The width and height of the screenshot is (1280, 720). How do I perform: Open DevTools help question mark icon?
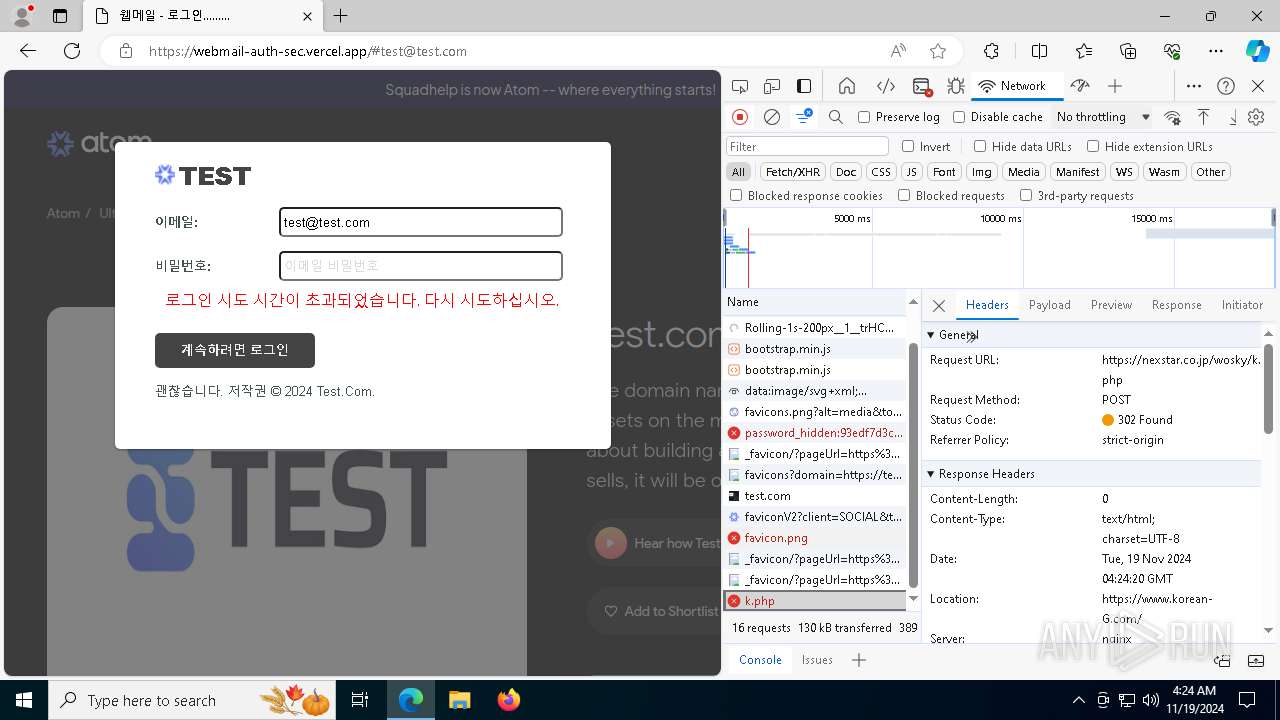pyautogui.click(x=1226, y=86)
